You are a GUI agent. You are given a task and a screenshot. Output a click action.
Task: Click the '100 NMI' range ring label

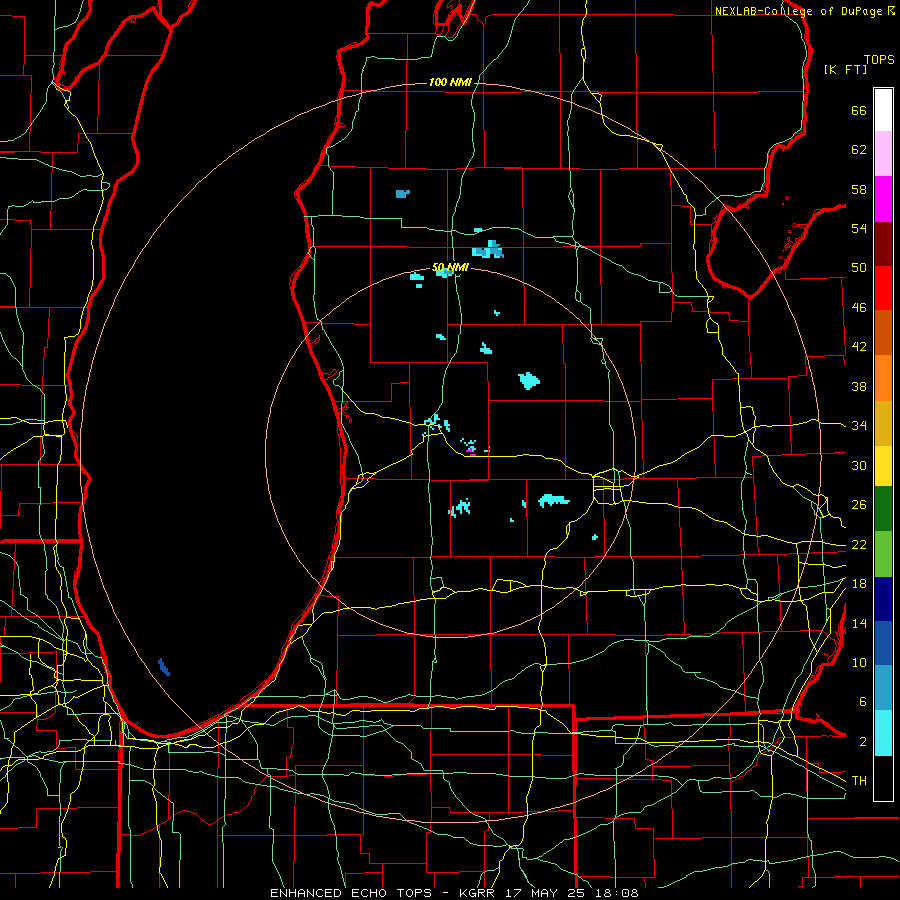pyautogui.click(x=450, y=82)
